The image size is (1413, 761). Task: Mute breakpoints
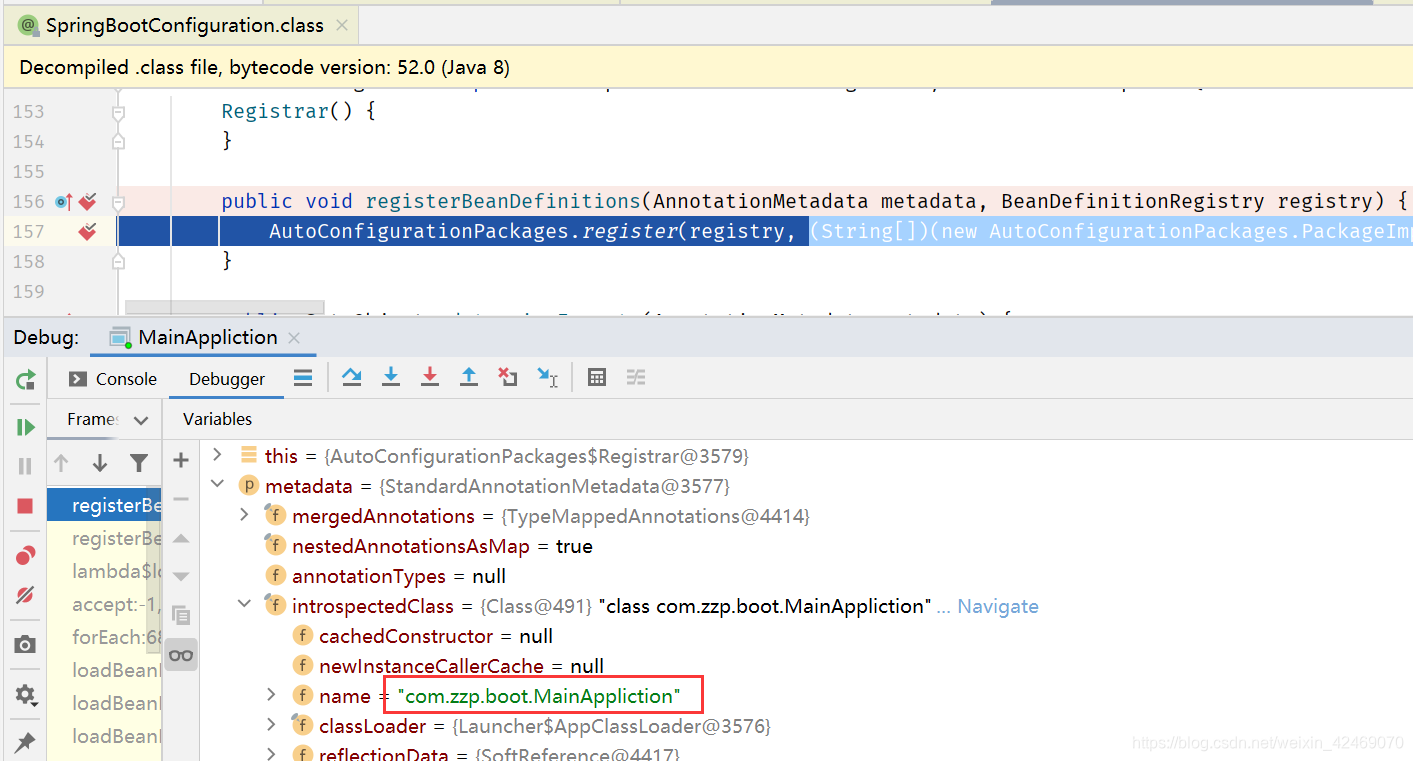pyautogui.click(x=25, y=595)
